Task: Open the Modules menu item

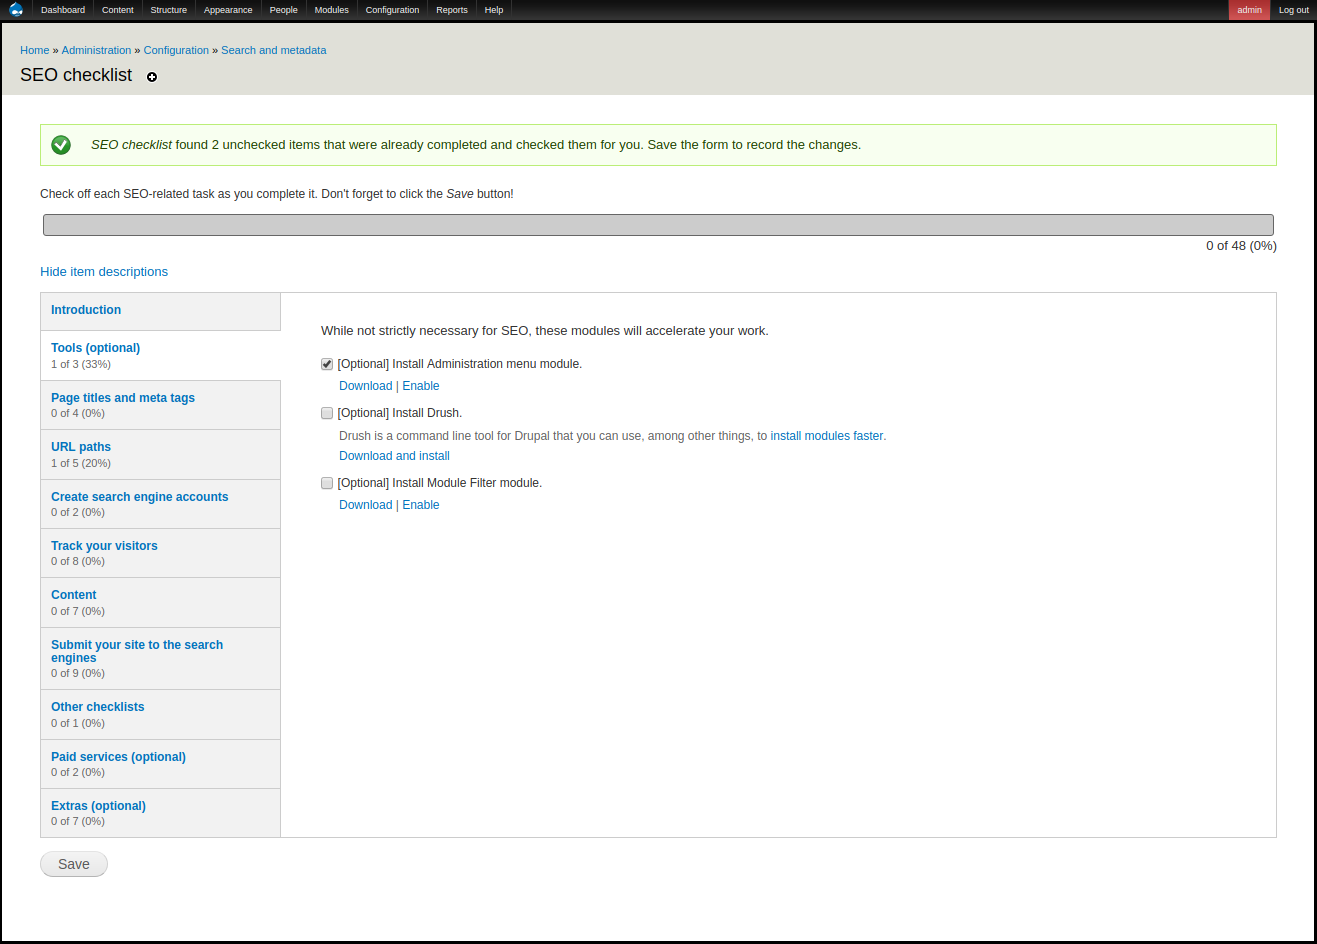Action: (x=331, y=10)
